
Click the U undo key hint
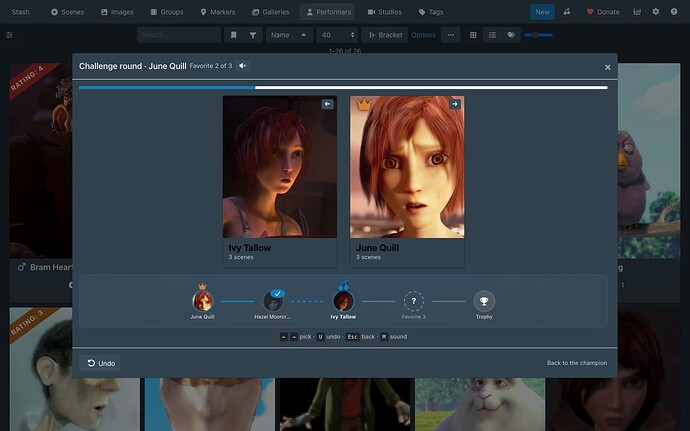(320, 337)
